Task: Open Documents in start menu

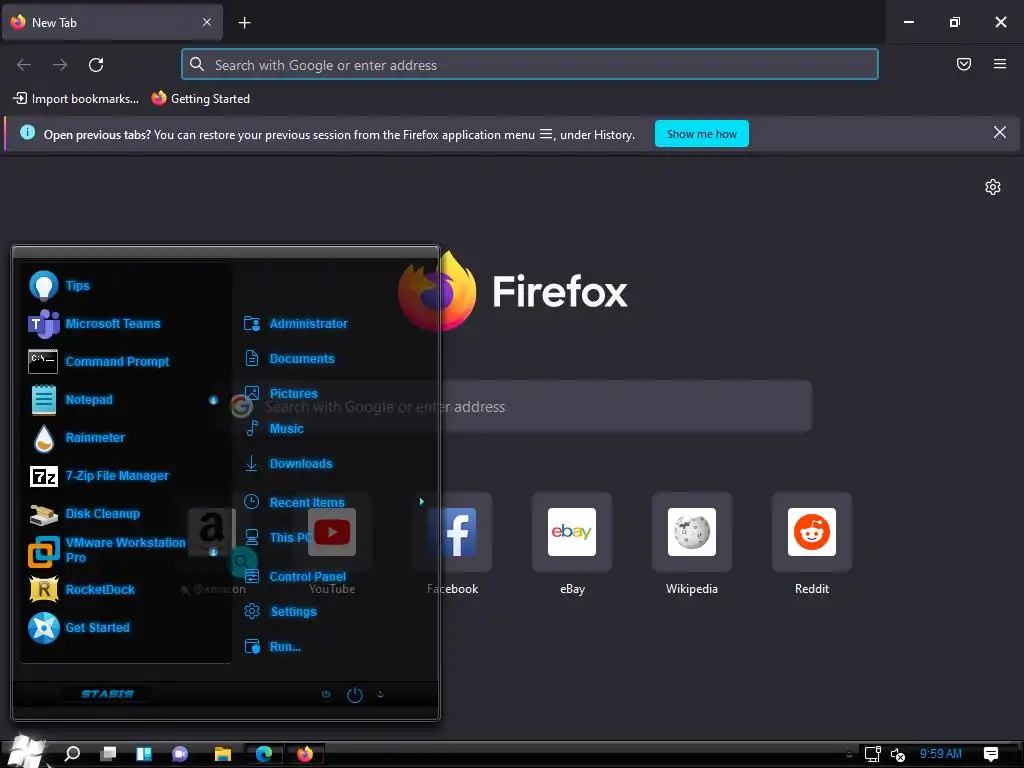Action: pyautogui.click(x=289, y=359)
